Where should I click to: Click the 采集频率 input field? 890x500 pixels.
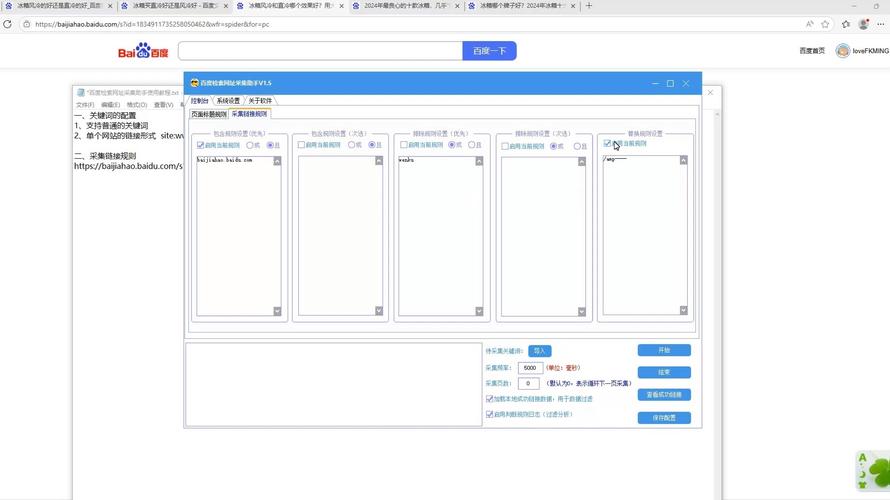point(530,368)
